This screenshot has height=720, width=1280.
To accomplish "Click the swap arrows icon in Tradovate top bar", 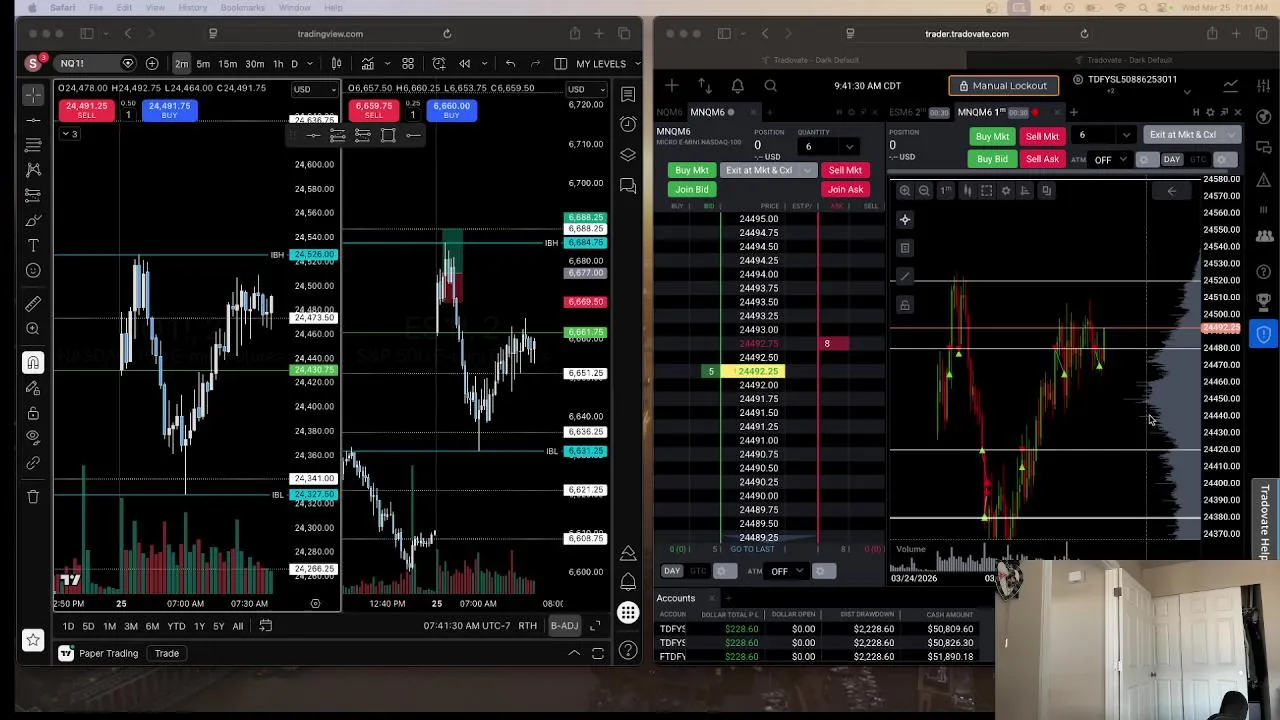I will 705,86.
